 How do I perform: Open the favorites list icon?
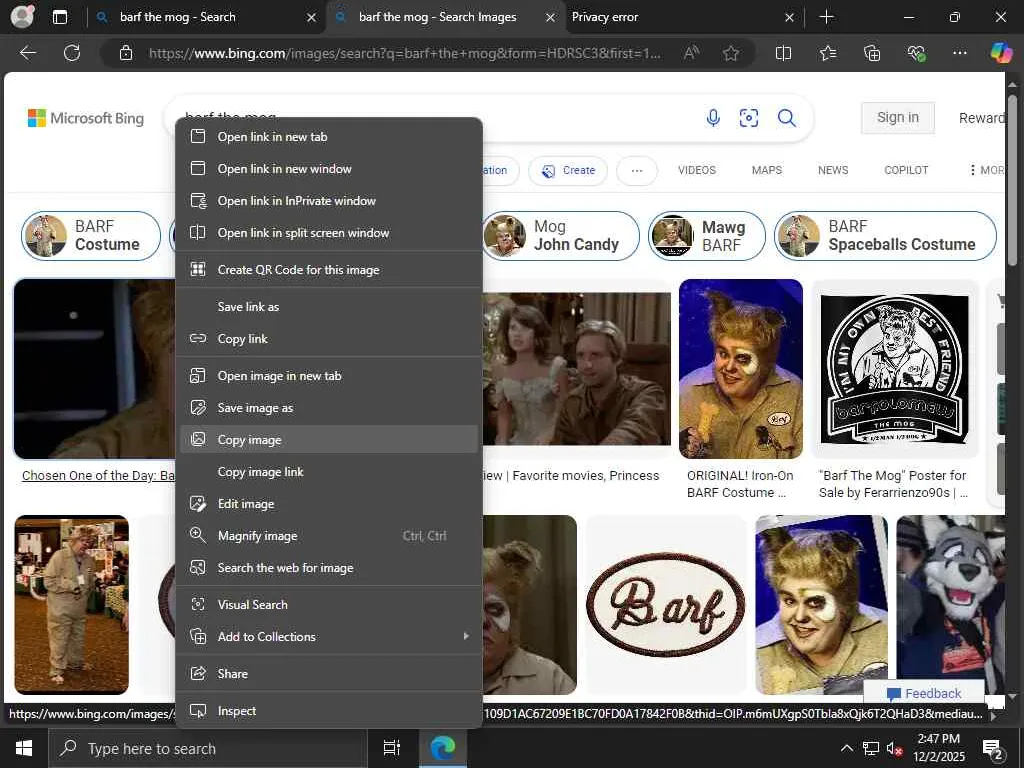tap(827, 53)
